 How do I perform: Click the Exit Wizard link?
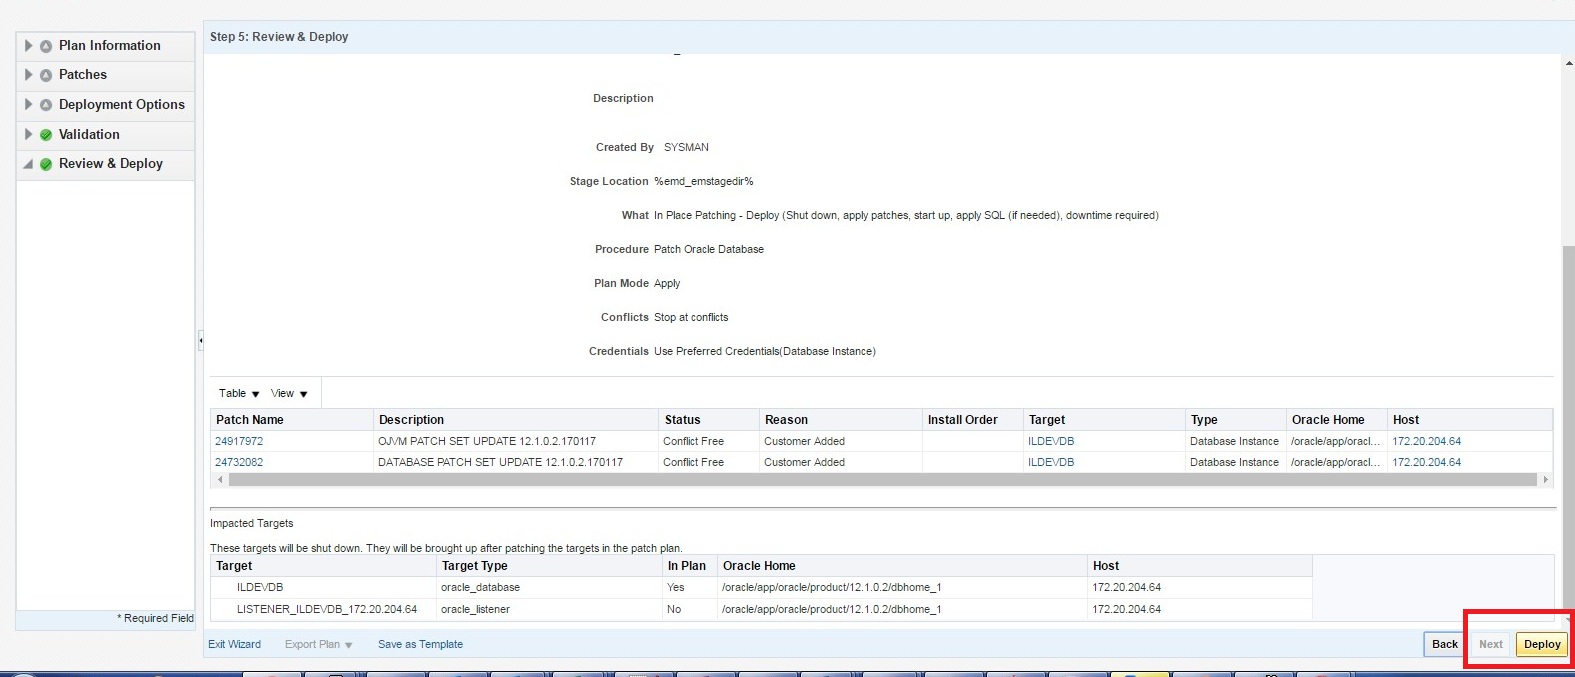tap(234, 645)
